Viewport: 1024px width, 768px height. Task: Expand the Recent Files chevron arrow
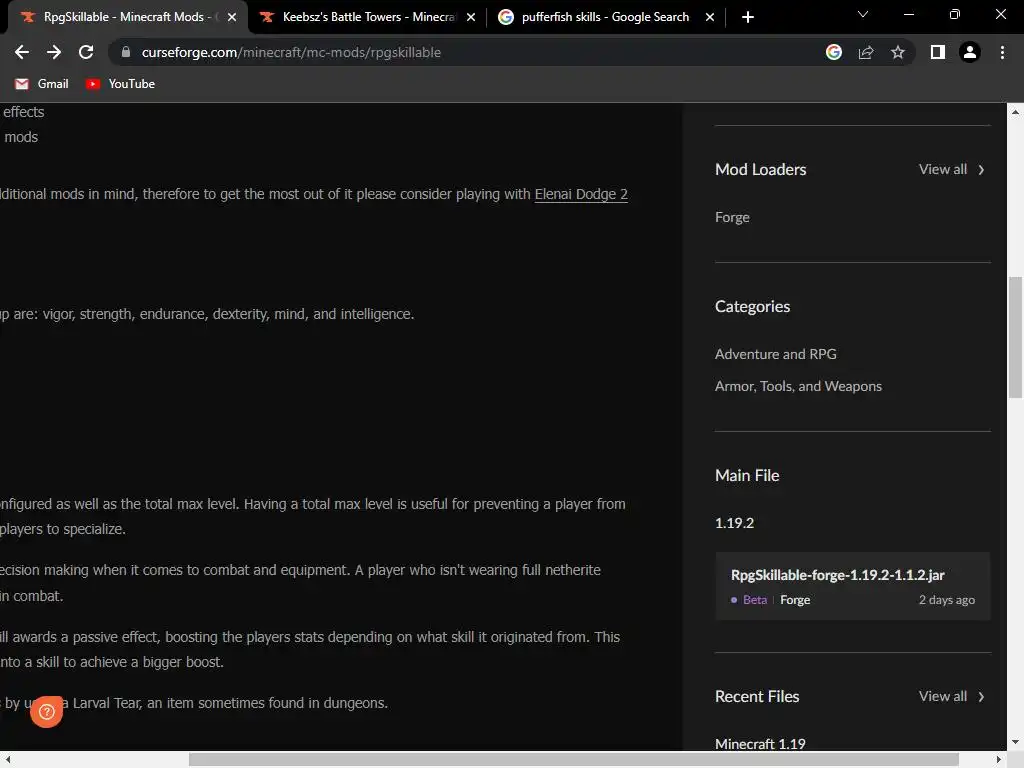click(981, 697)
